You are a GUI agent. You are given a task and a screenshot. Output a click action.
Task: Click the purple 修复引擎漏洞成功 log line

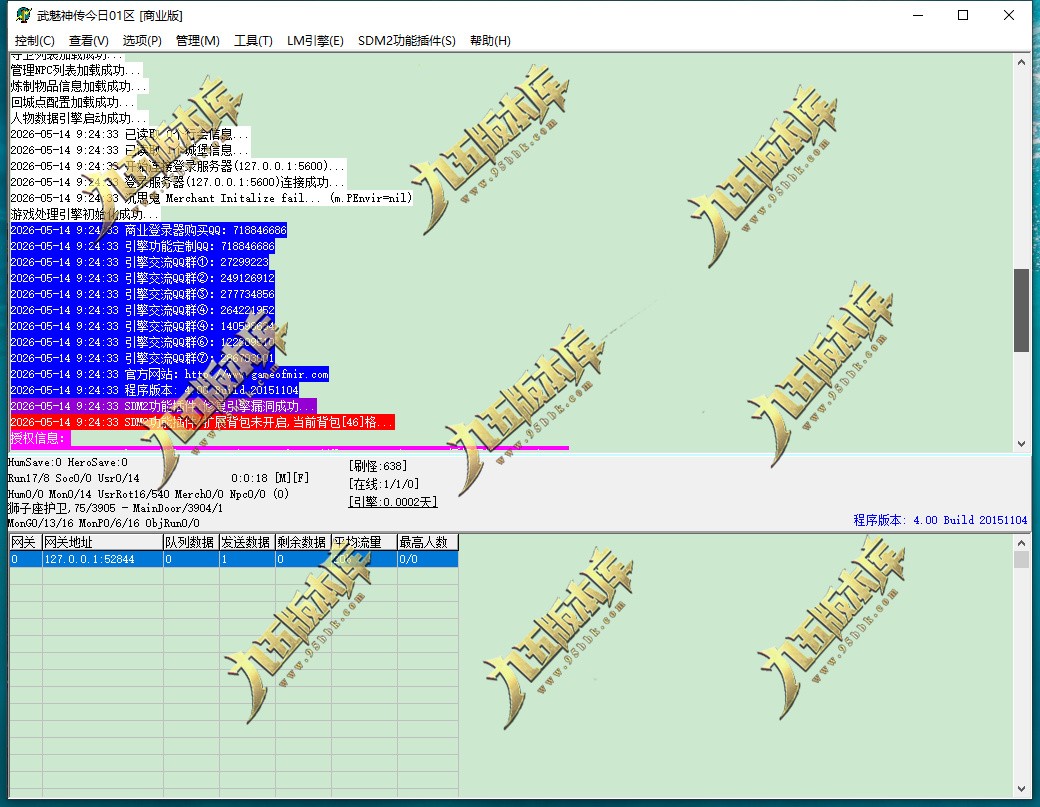click(163, 406)
